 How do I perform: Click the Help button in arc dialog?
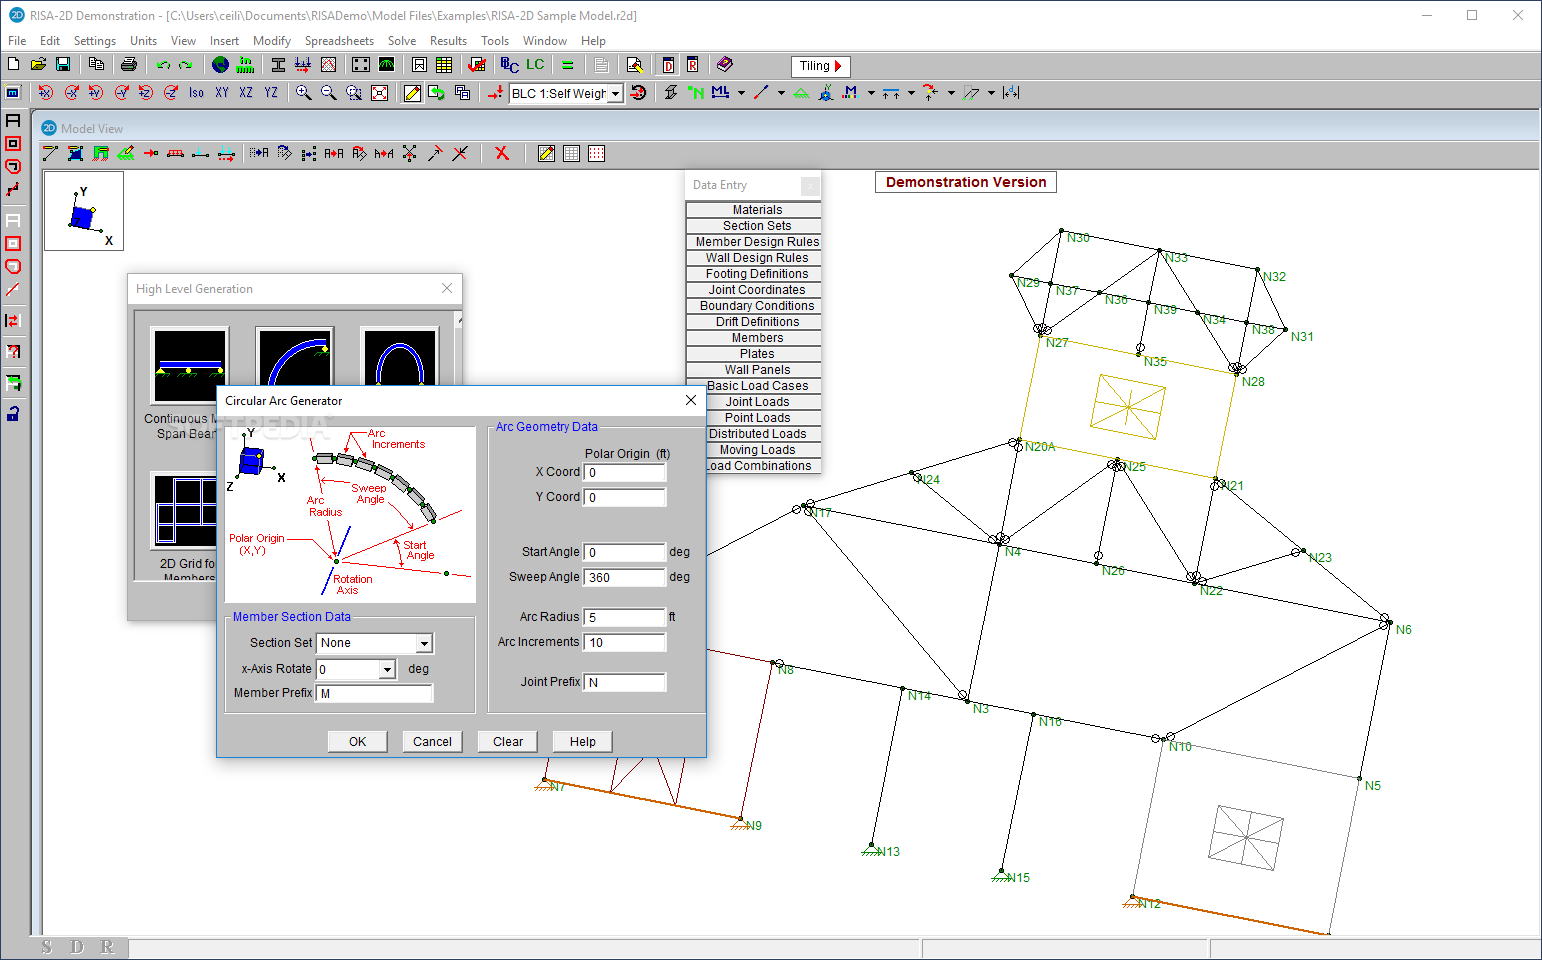583,741
